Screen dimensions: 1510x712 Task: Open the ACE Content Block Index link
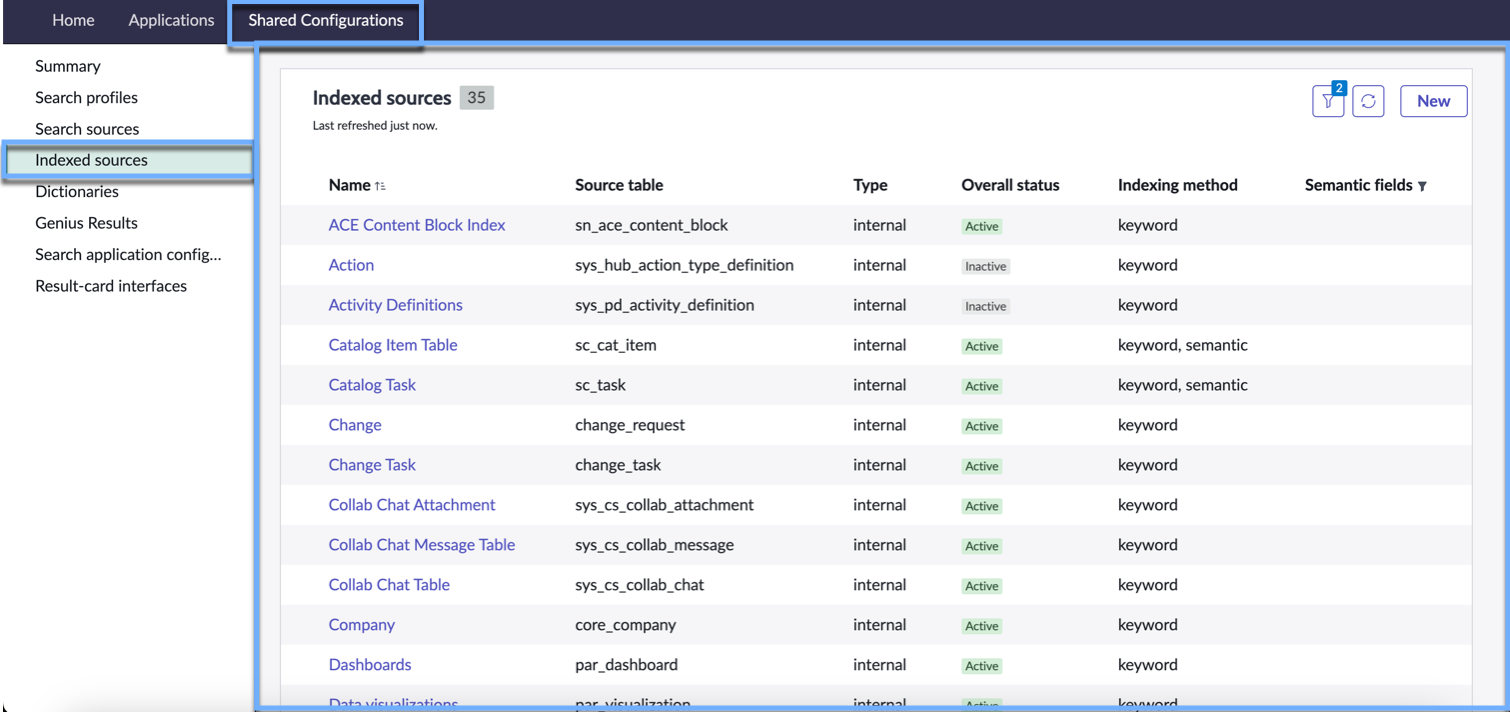tap(417, 225)
